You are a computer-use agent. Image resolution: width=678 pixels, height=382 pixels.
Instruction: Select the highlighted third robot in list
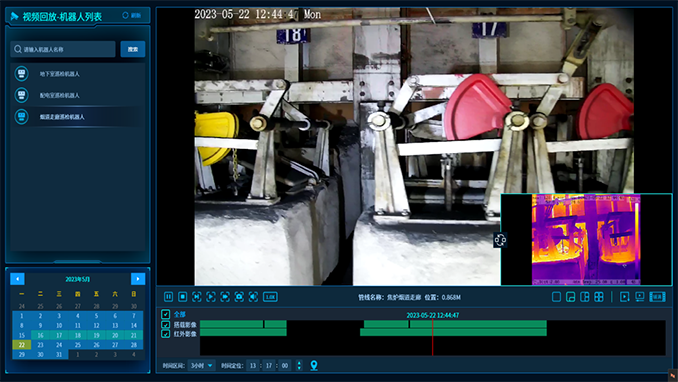[x=78, y=116]
